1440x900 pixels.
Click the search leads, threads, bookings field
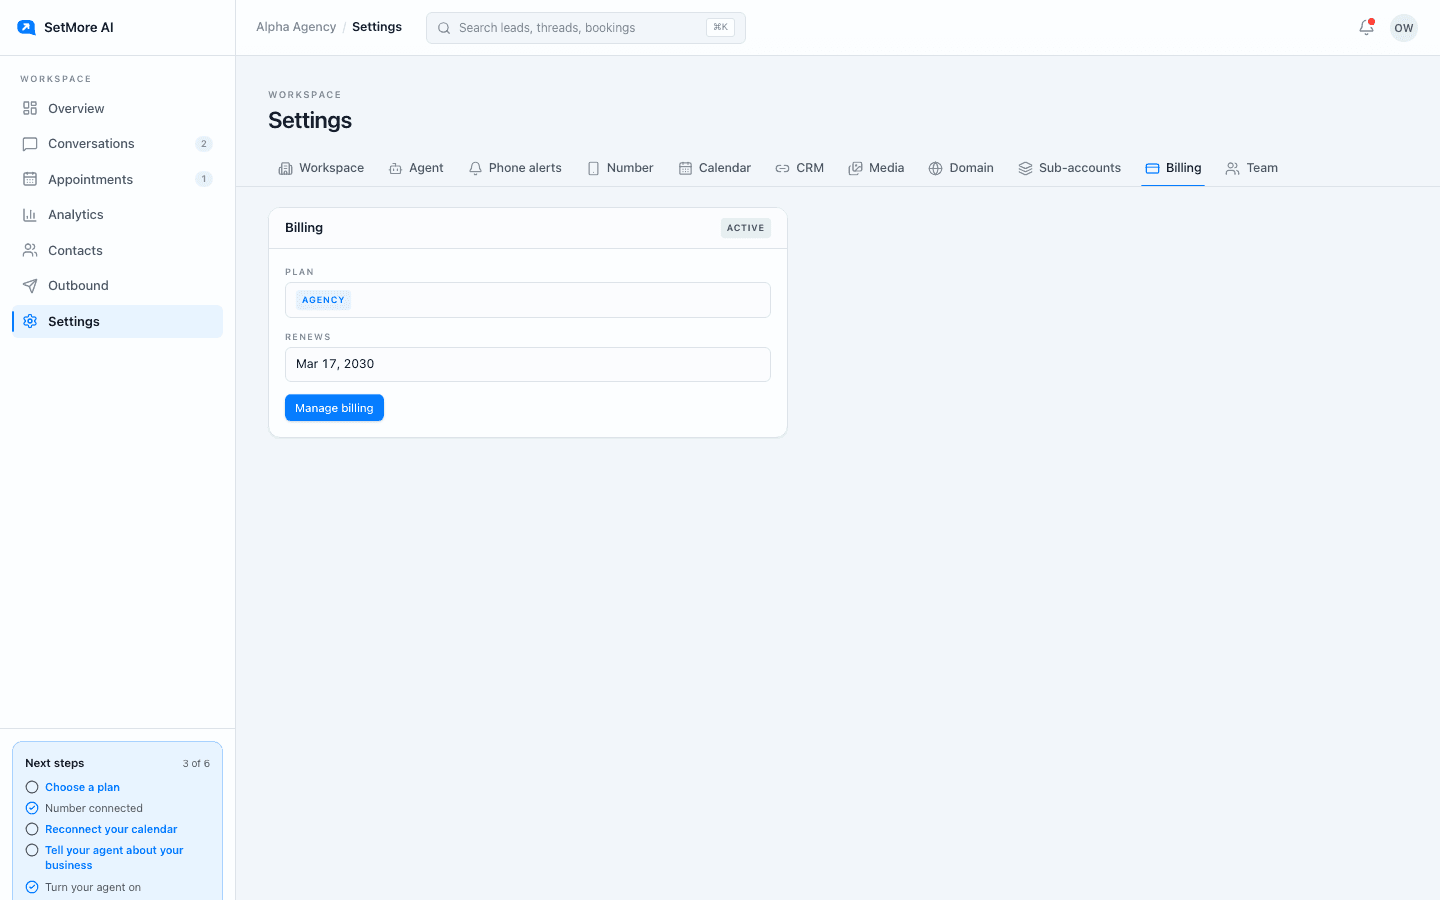coord(586,28)
